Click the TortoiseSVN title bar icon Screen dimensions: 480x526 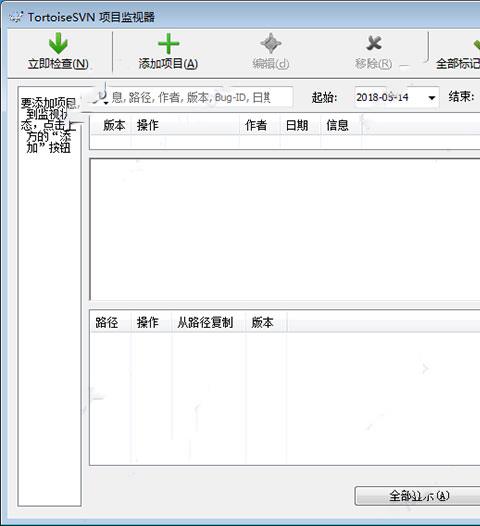point(16,17)
